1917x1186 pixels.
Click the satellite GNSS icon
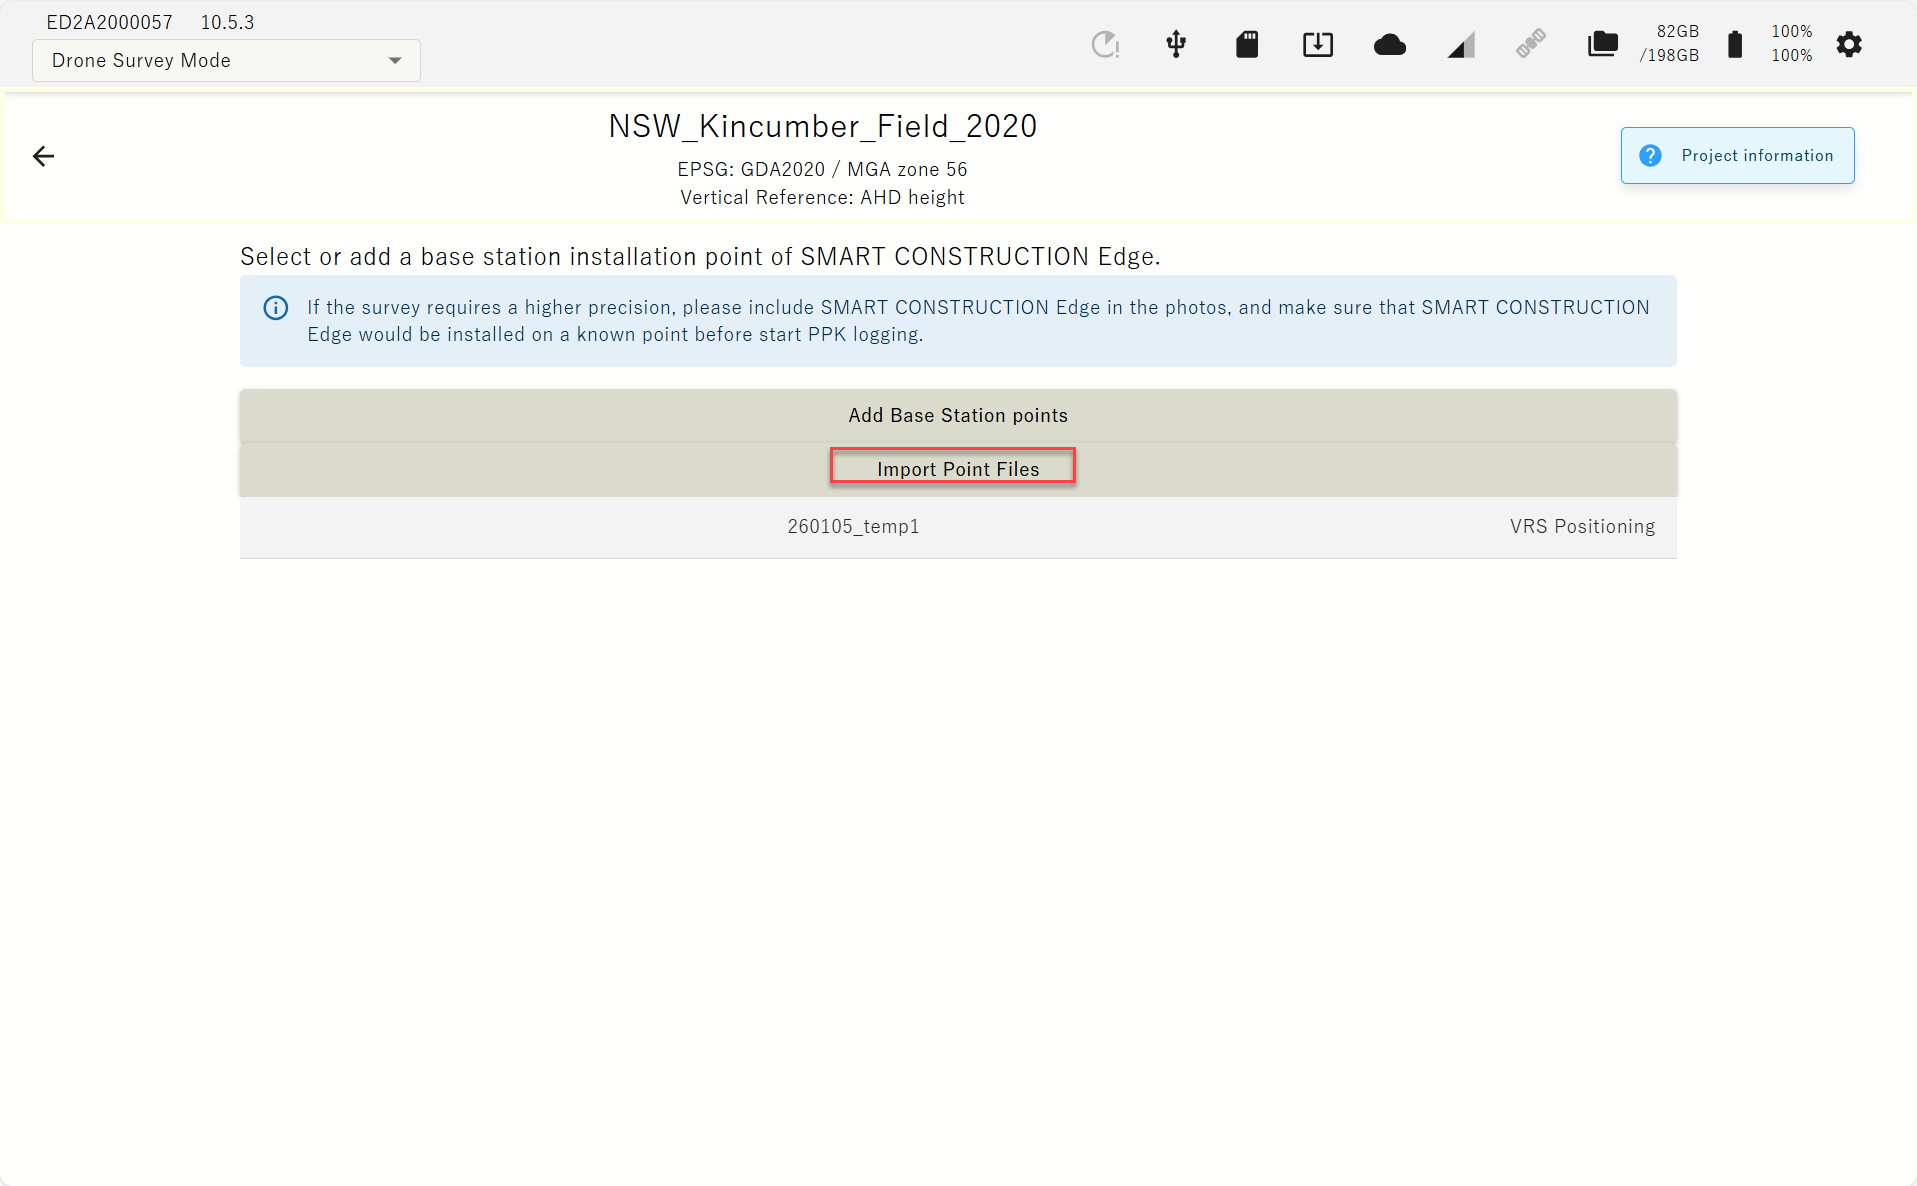pyautogui.click(x=1530, y=44)
